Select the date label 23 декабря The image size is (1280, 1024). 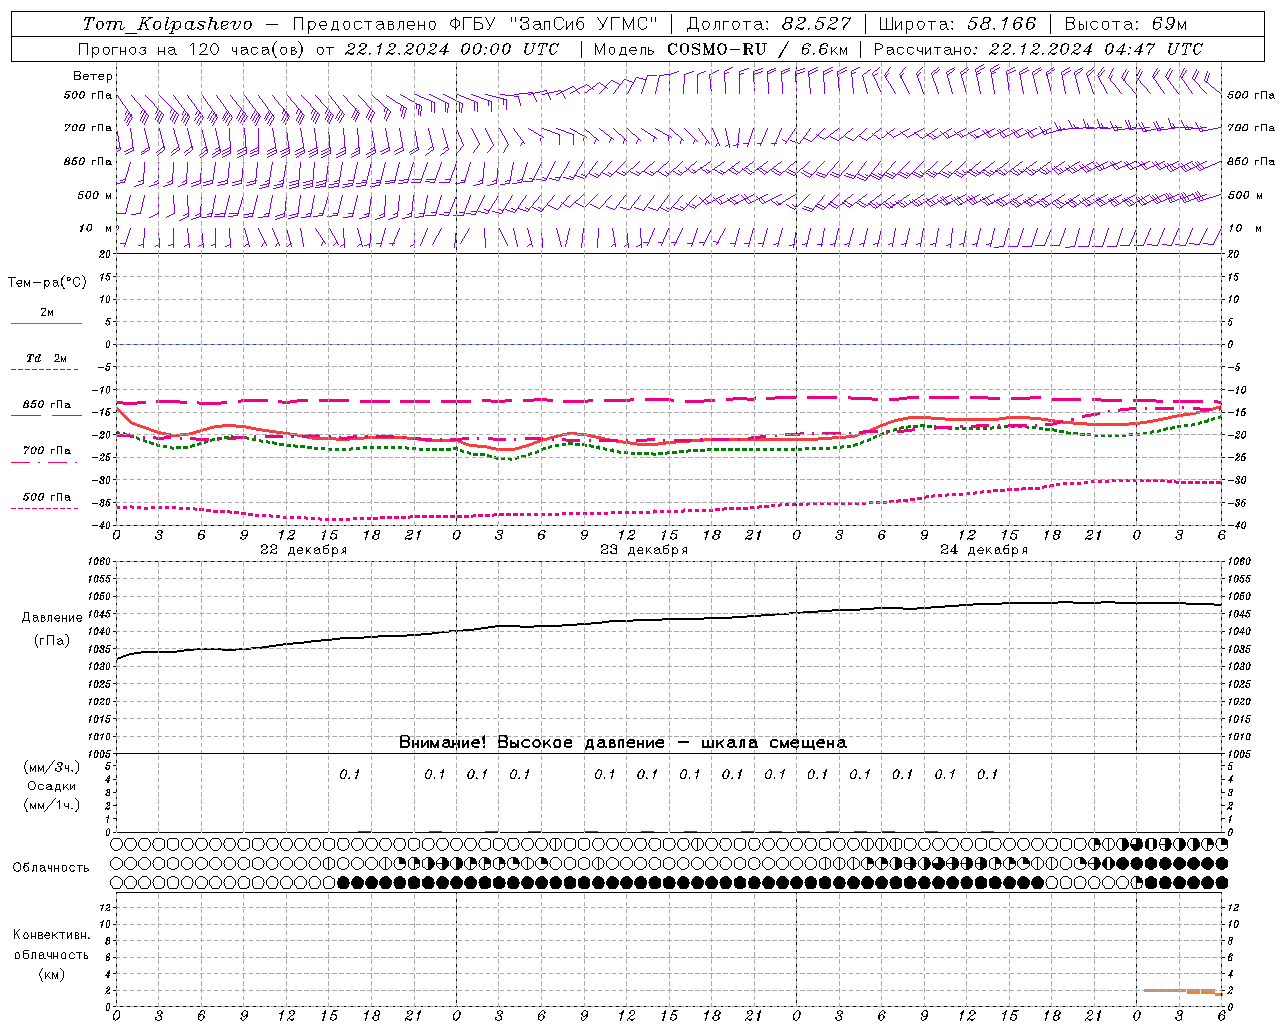[x=644, y=550]
